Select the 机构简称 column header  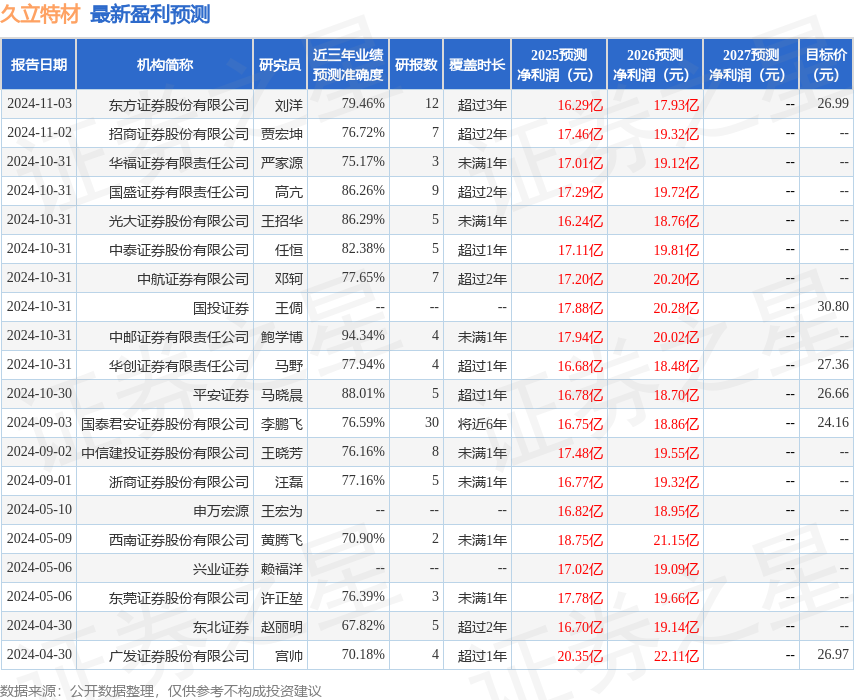pyautogui.click(x=164, y=64)
